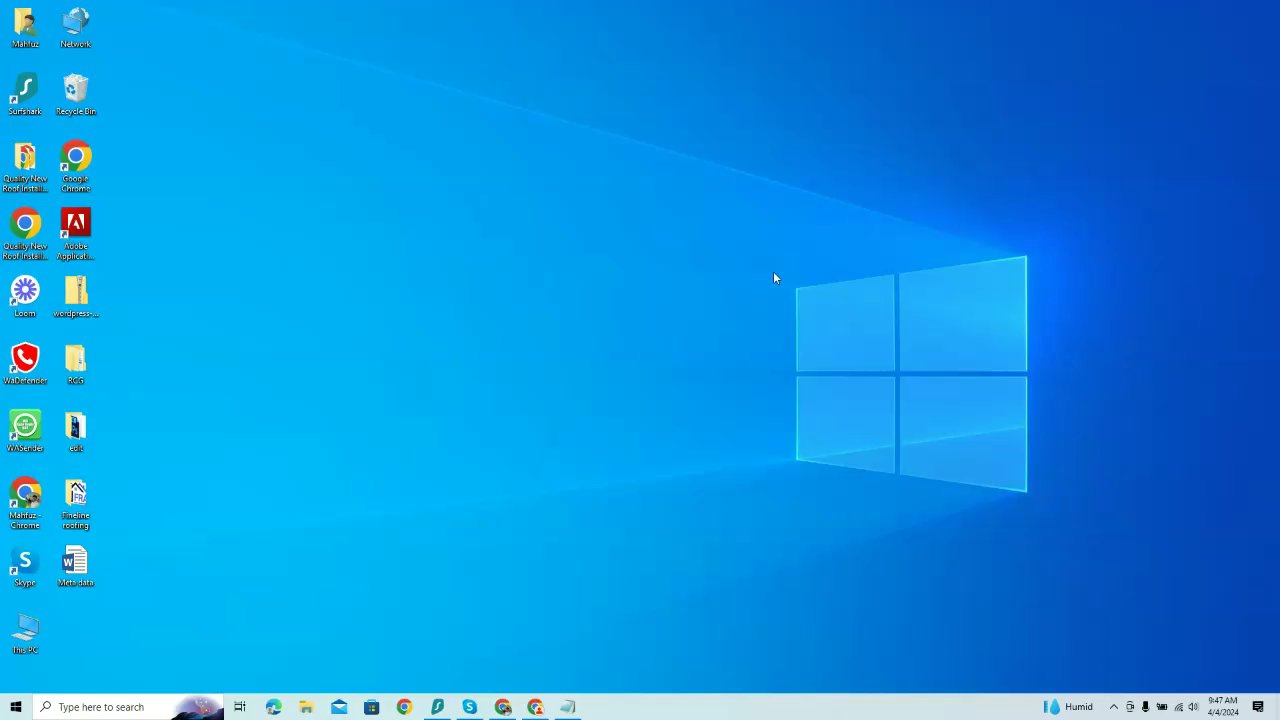Select the This PC desktop icon

pos(25,633)
